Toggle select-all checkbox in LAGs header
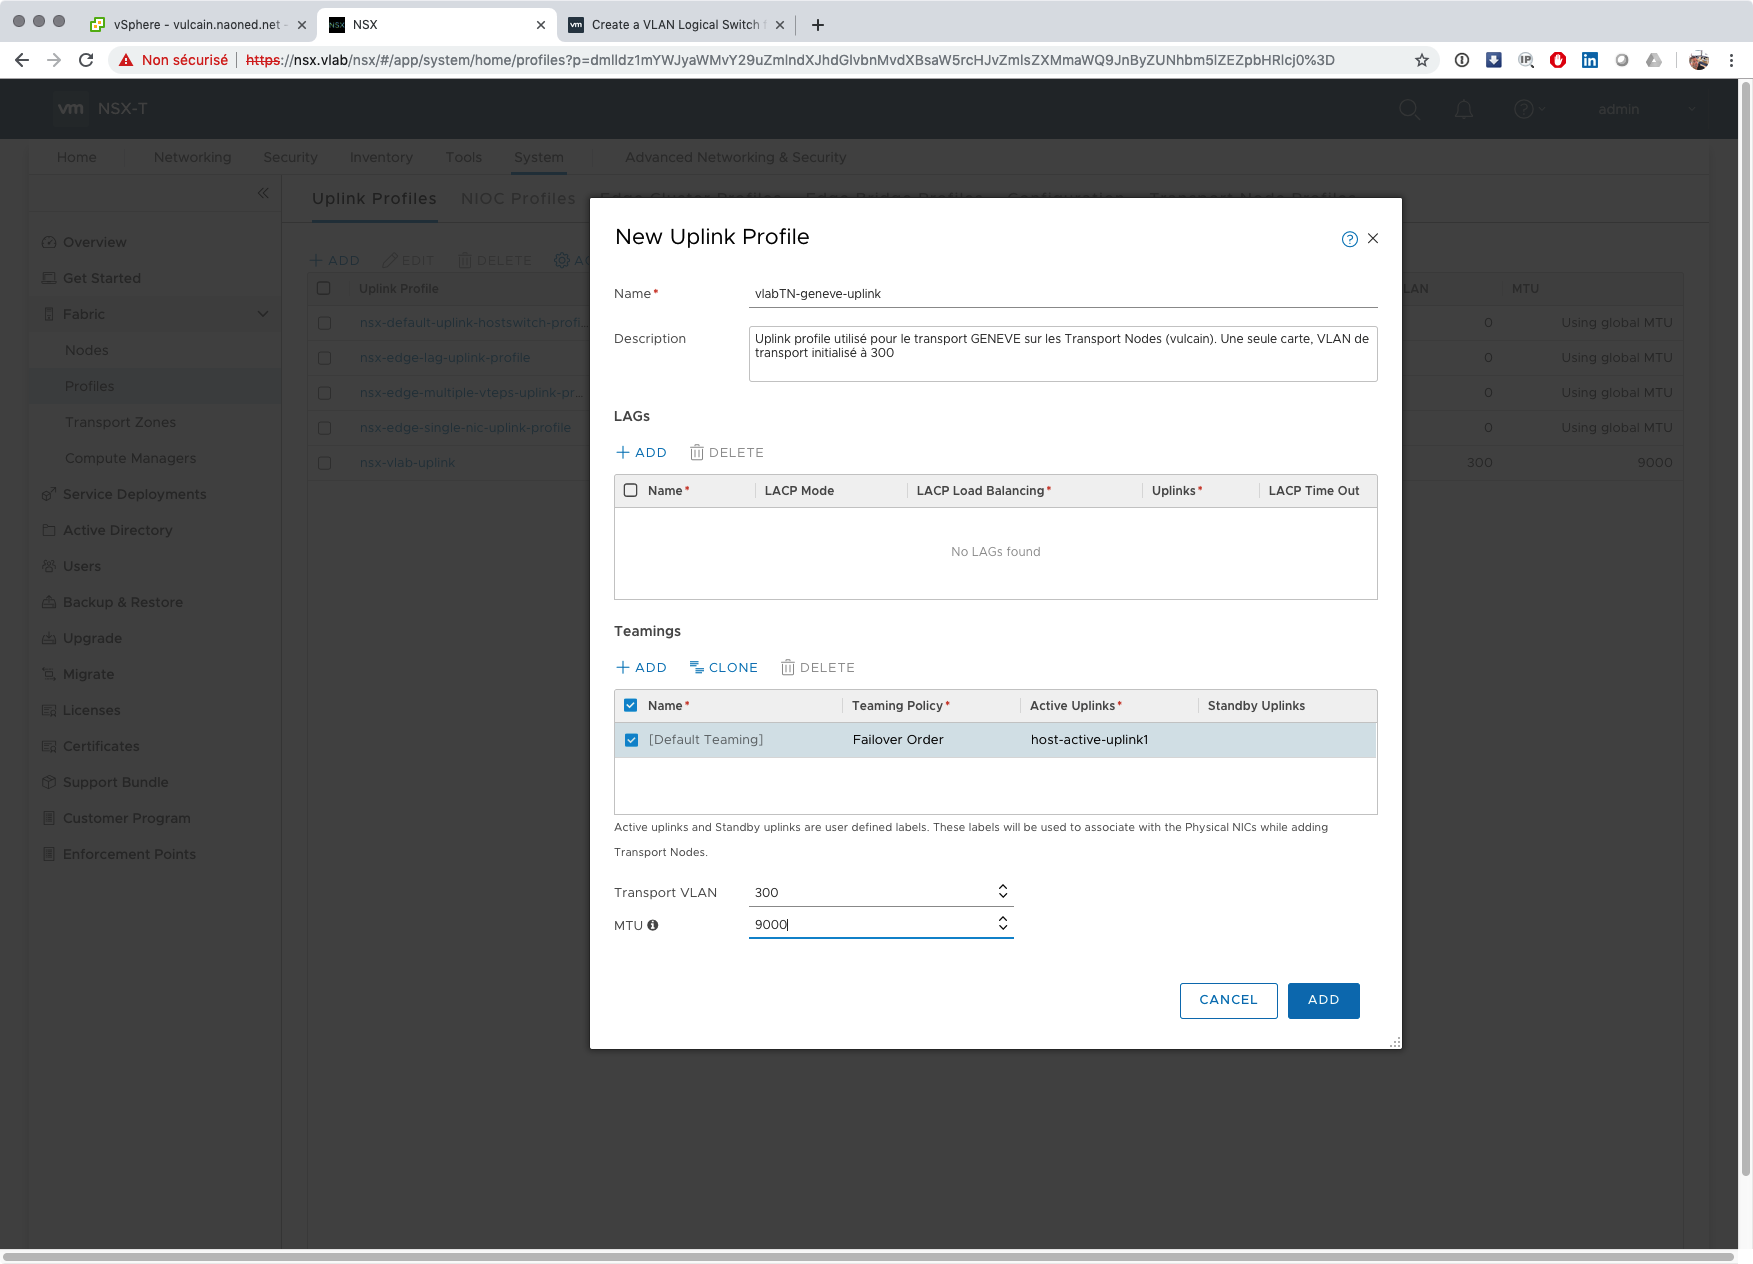1753x1264 pixels. 631,491
